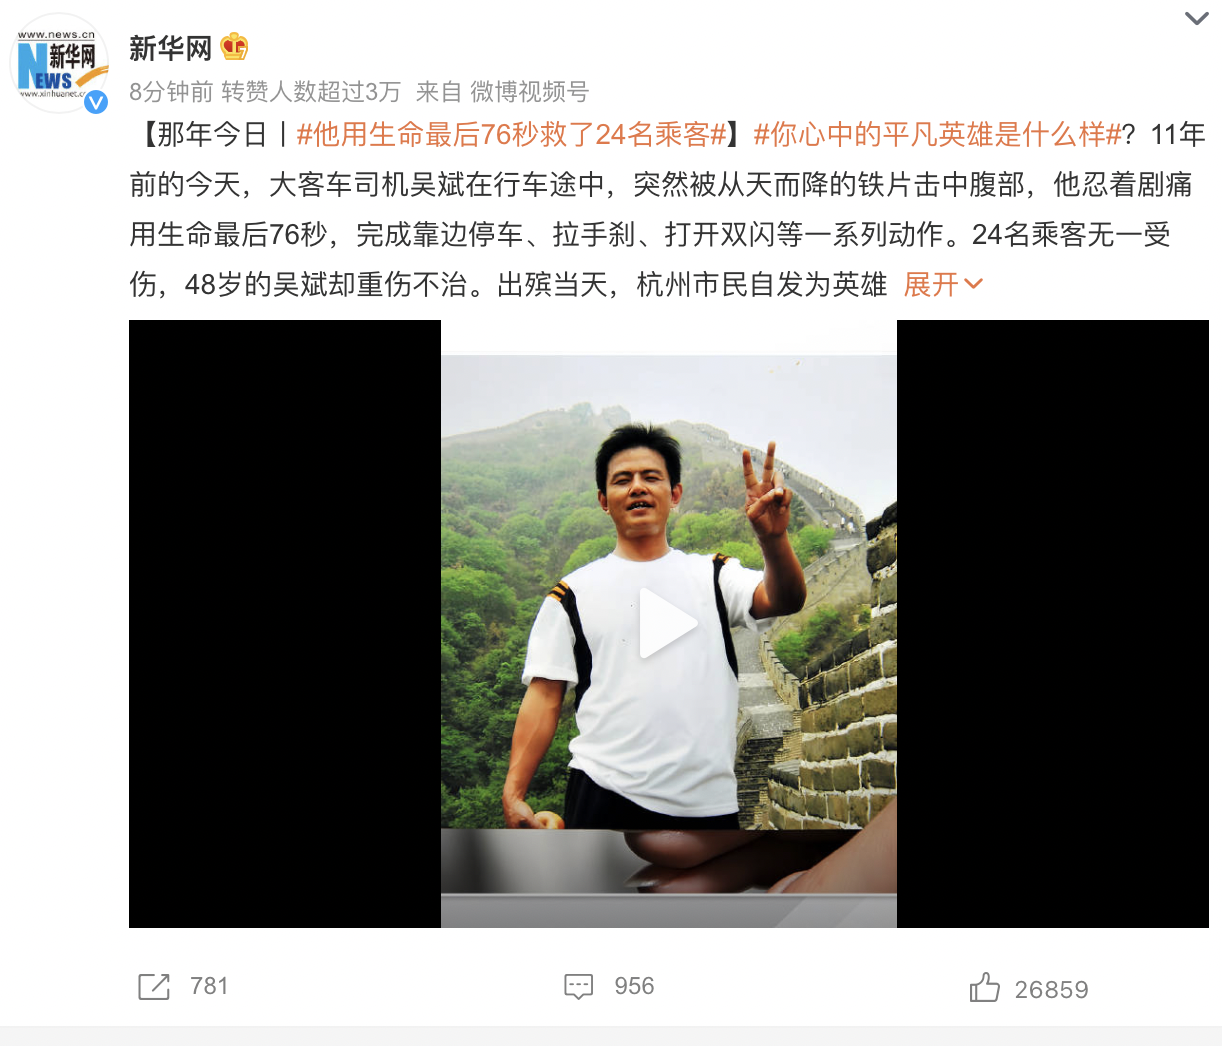Open the Xinhua News profile avatar
1222x1046 pixels.
pos(59,64)
